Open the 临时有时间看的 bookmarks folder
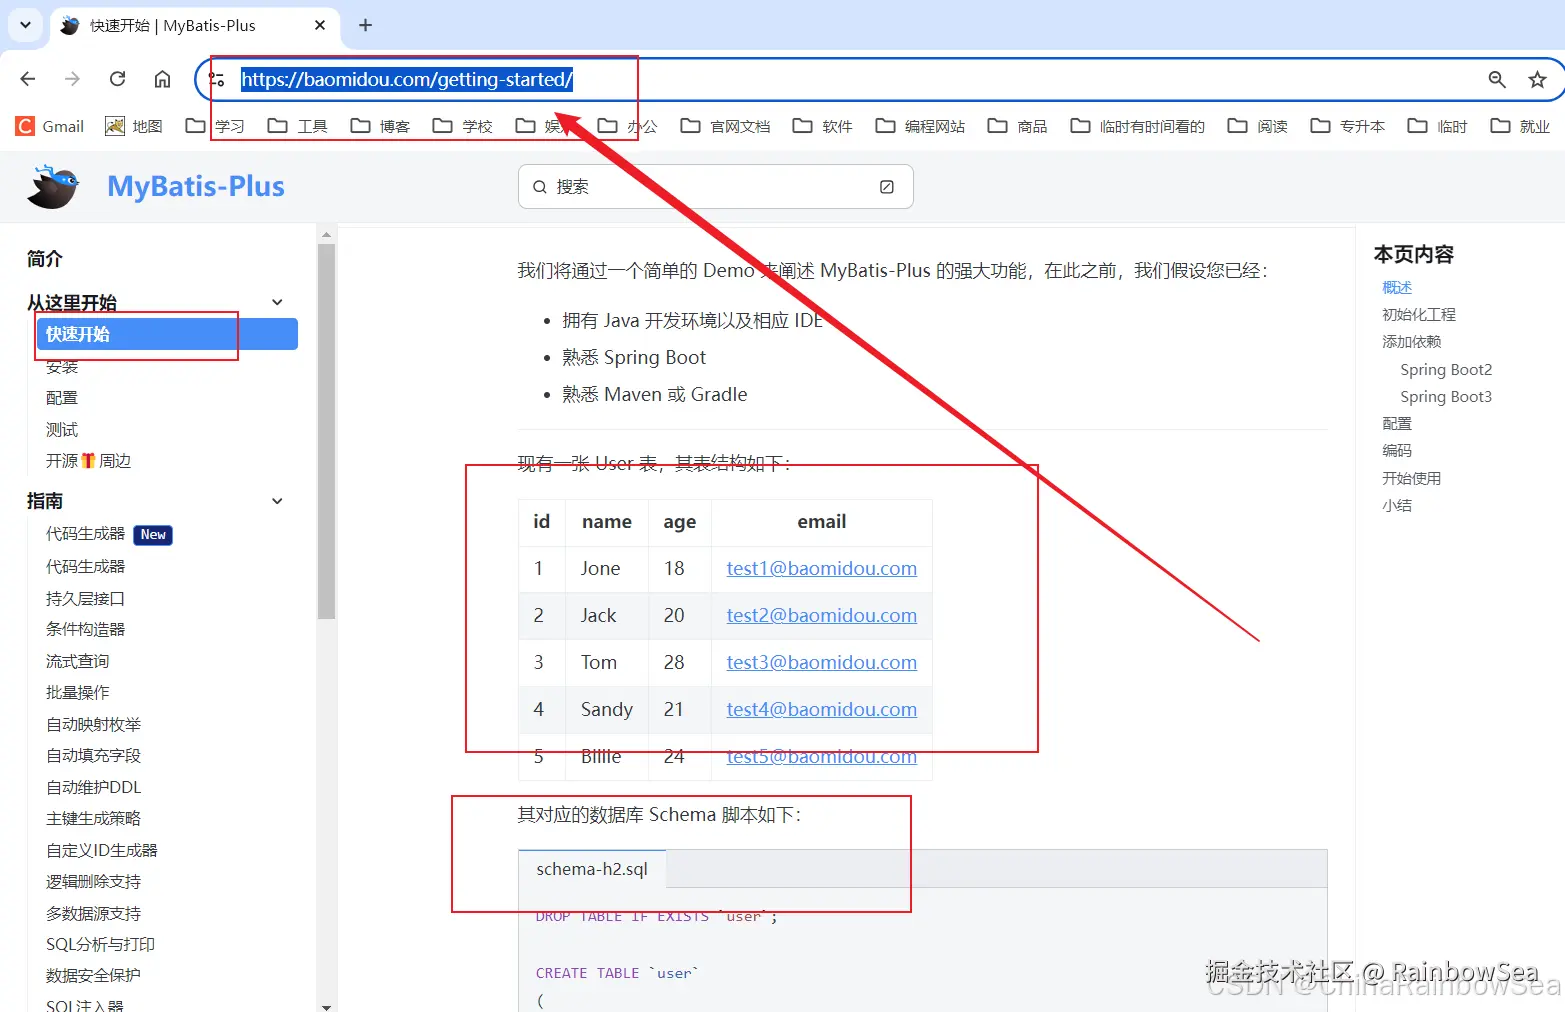 (1138, 126)
